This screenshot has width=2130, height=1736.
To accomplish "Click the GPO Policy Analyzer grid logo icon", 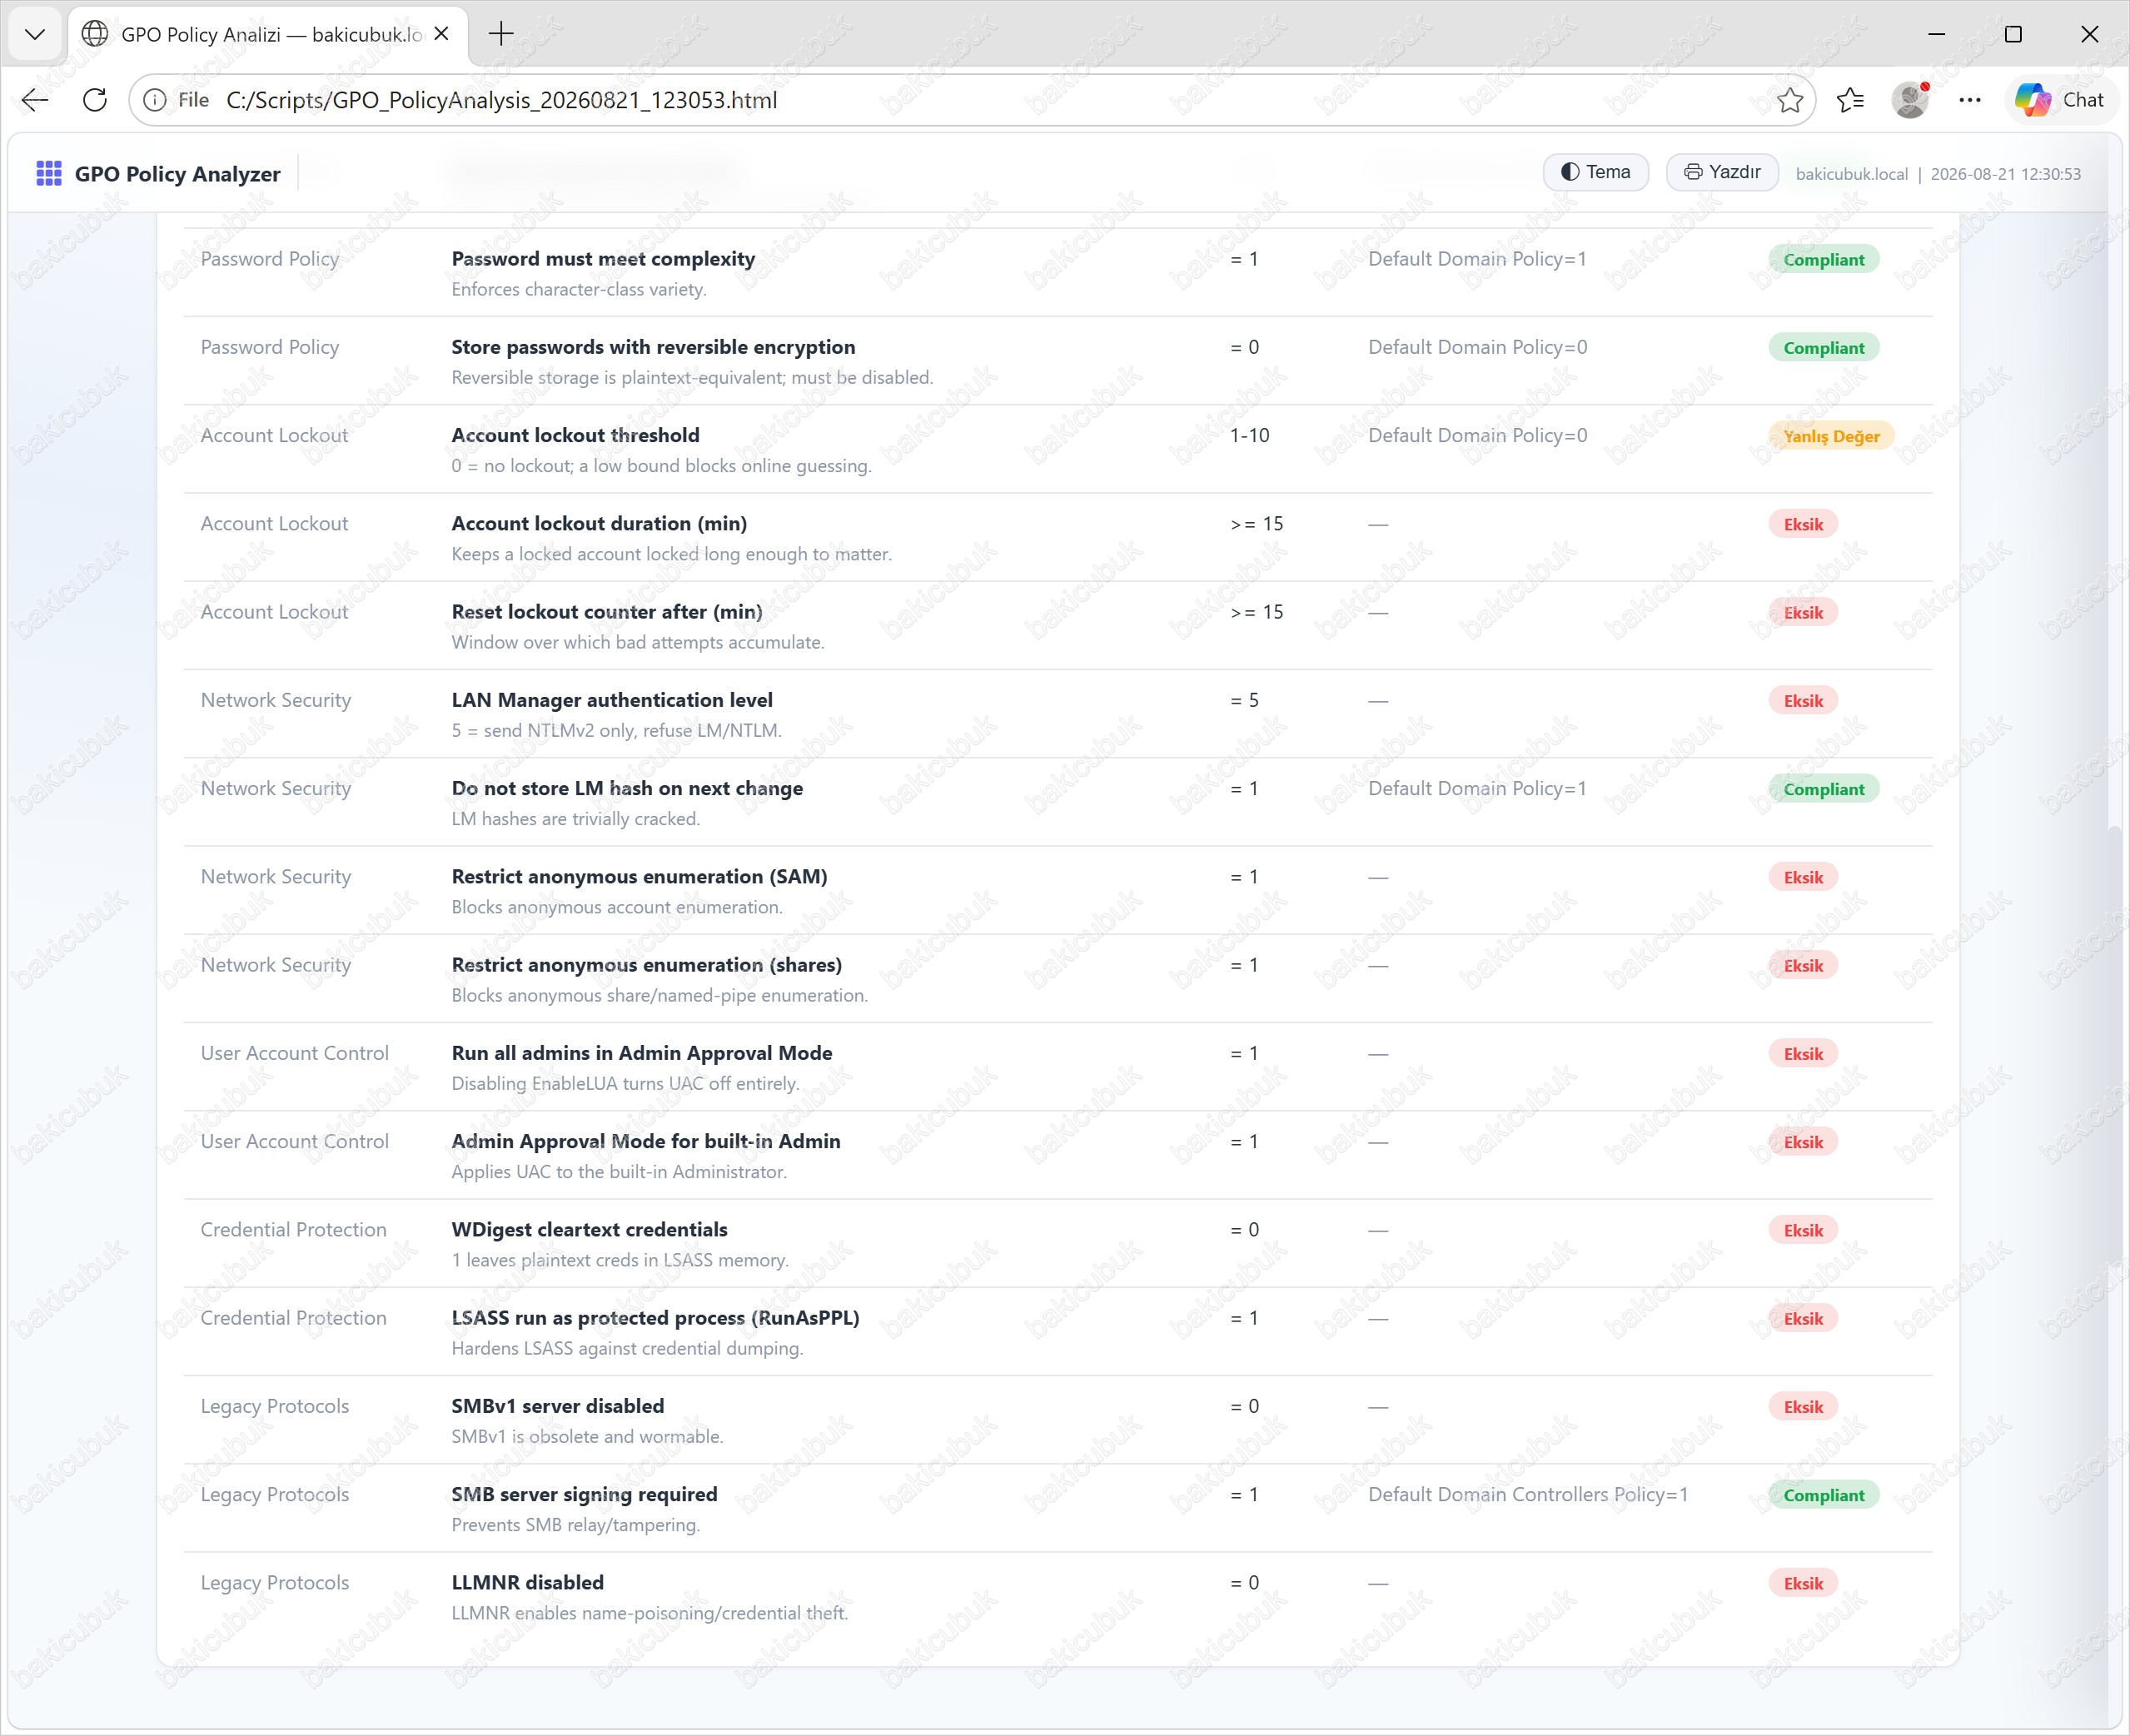I will (48, 174).
